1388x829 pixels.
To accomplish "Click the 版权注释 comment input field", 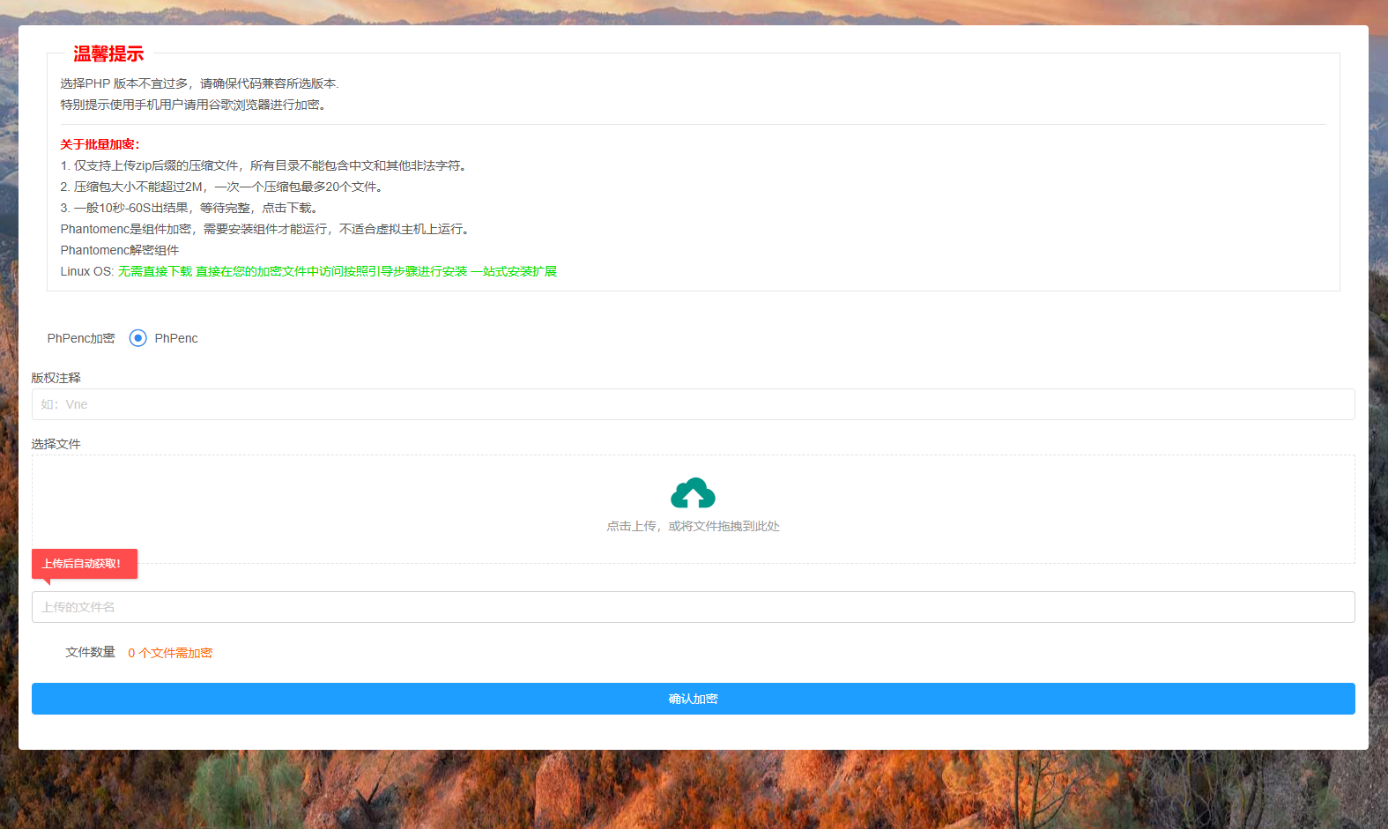I will pos(694,404).
